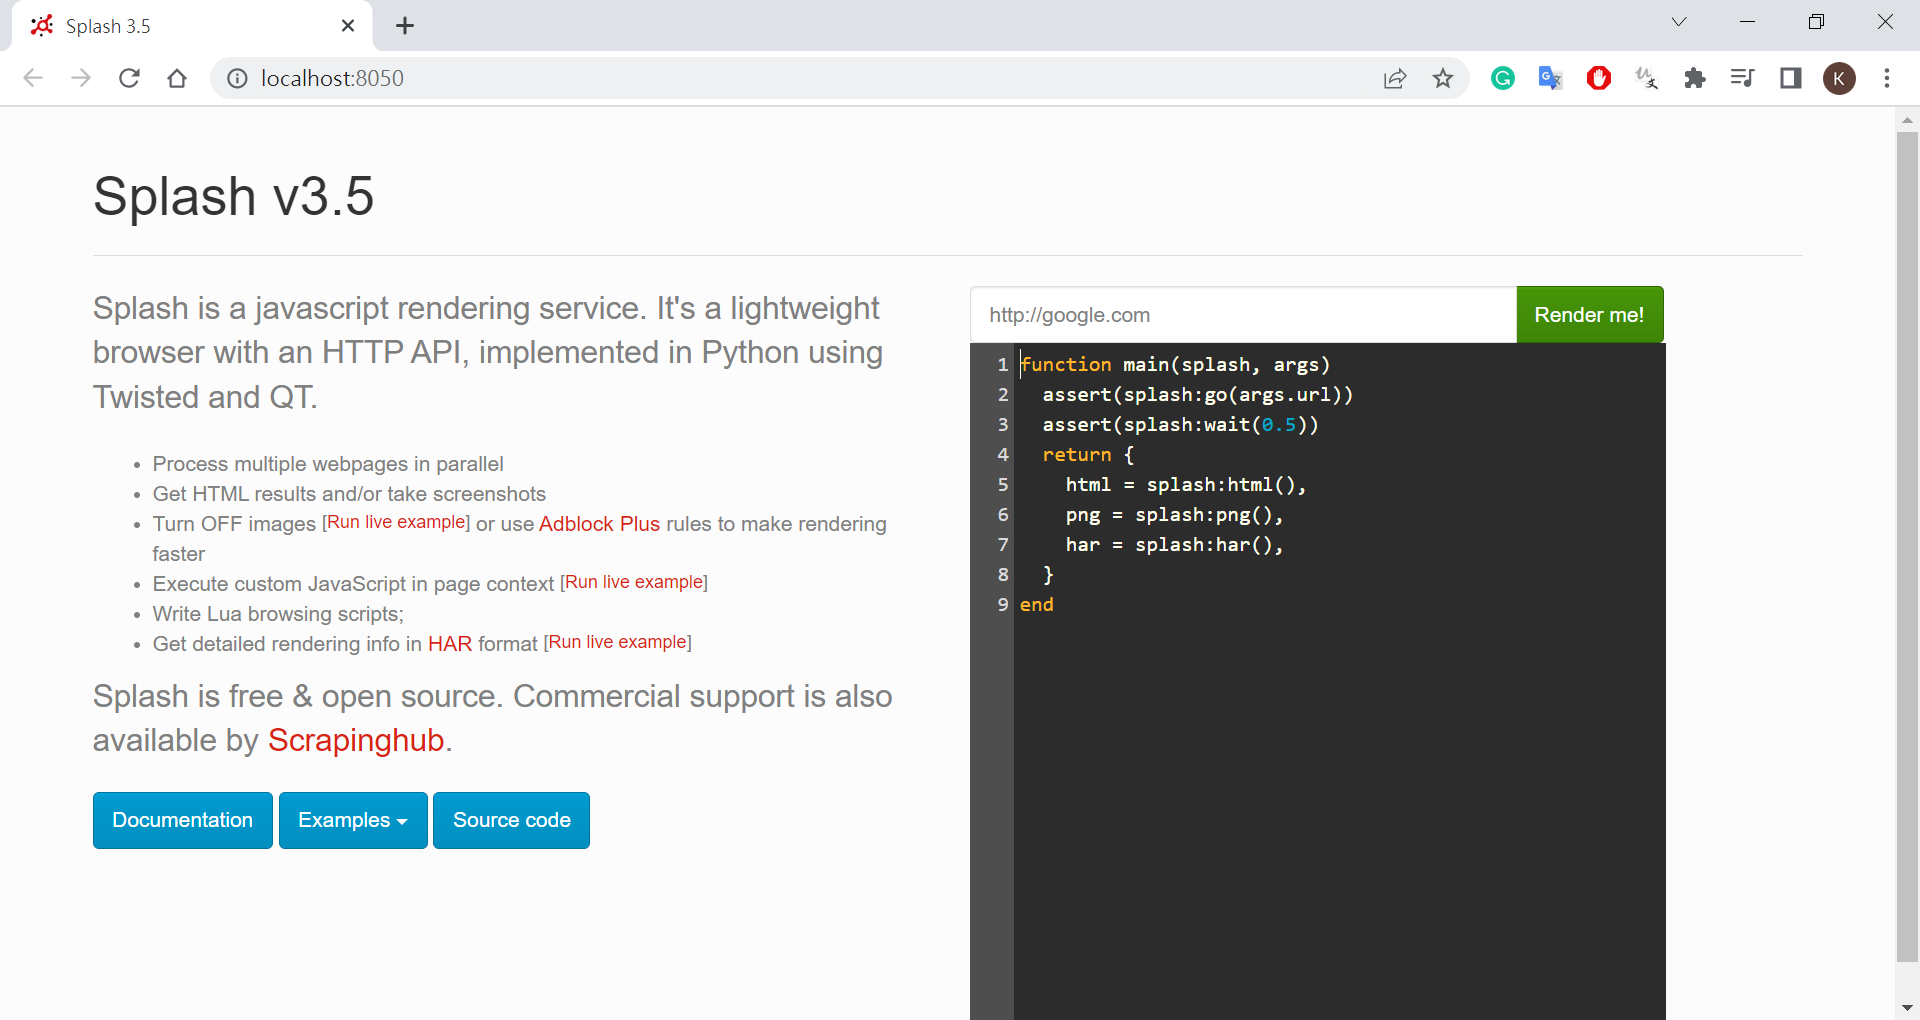Go to the browser home page icon
This screenshot has width=1920, height=1020.
(x=177, y=78)
